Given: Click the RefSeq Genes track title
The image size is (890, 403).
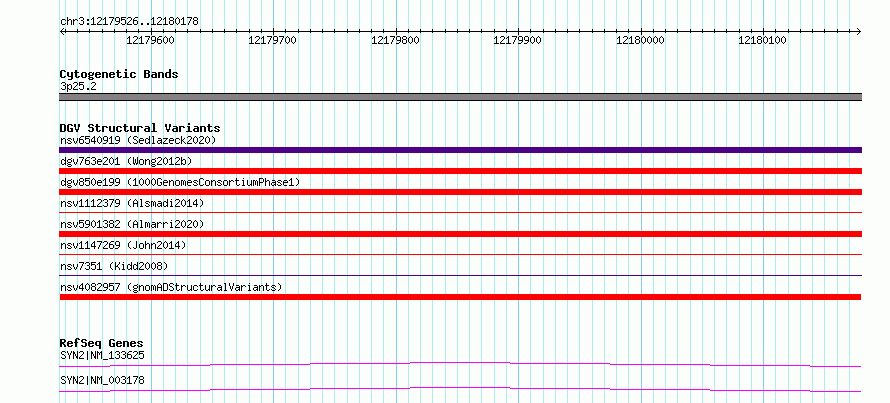Looking at the screenshot, I should point(102,343).
